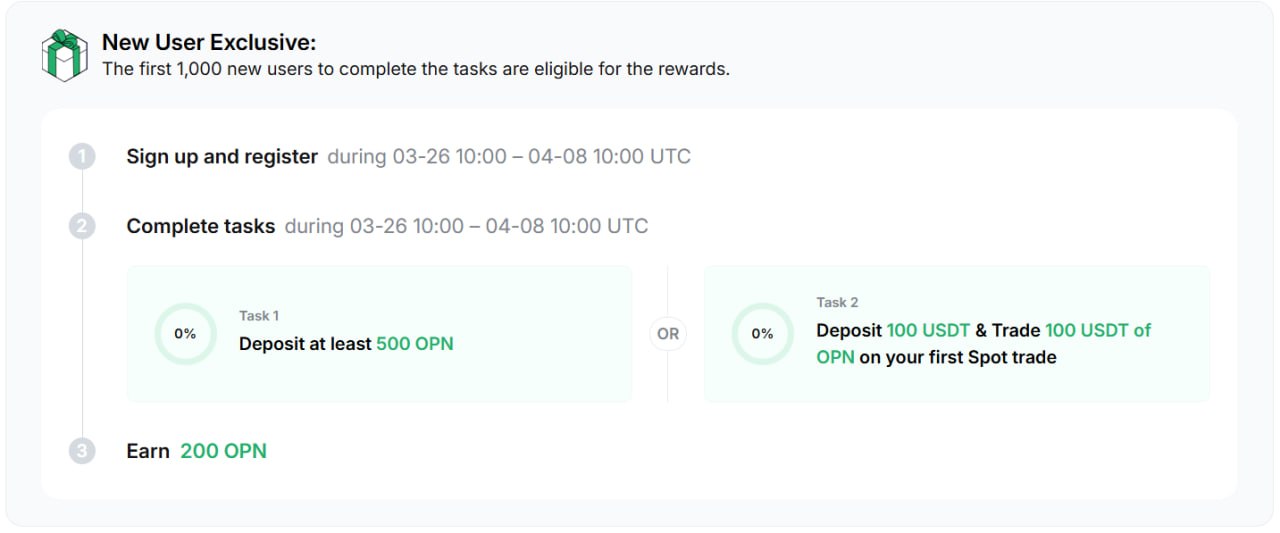
Task: Select the step 2 number circle
Action: (x=82, y=226)
